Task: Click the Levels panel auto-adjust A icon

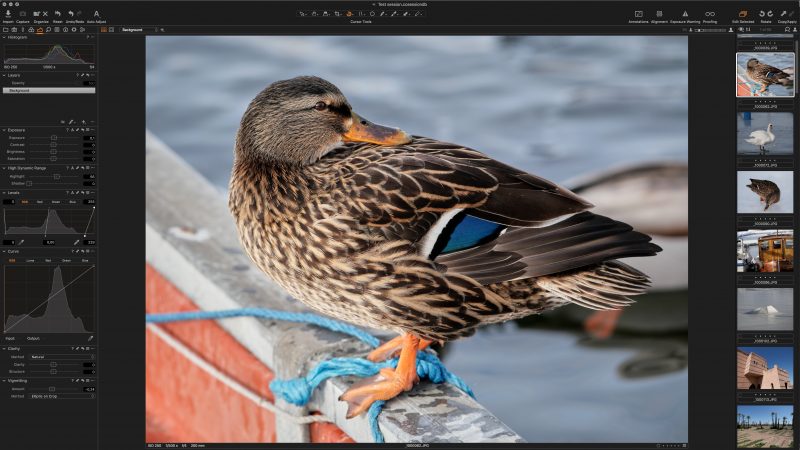Action: coord(73,193)
